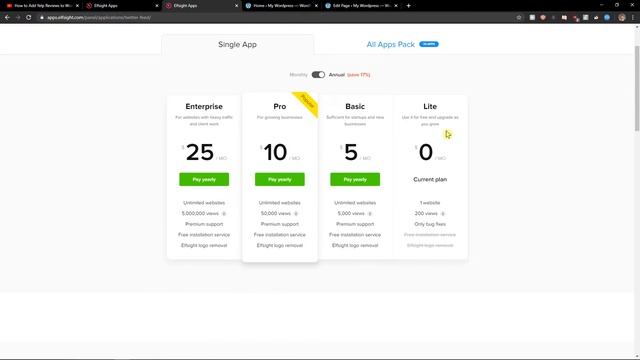Select the Monthly billing label
Image resolution: width=640 pixels, height=360 pixels.
click(x=298, y=75)
